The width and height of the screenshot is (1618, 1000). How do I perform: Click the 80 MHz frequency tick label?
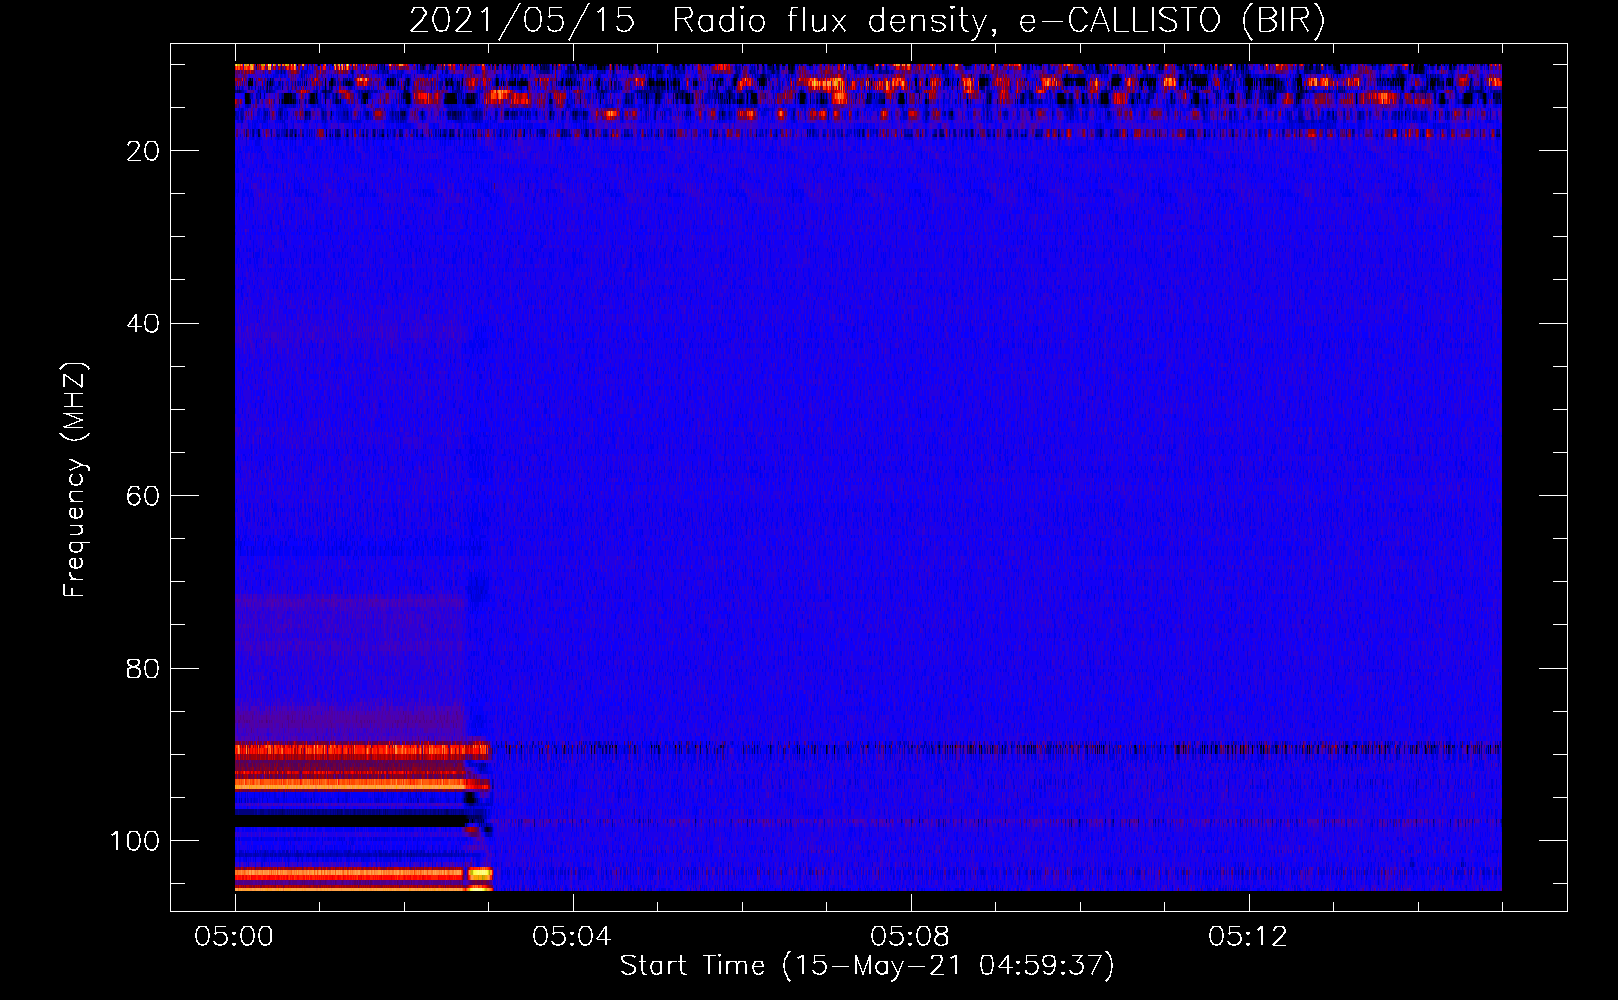pos(143,669)
